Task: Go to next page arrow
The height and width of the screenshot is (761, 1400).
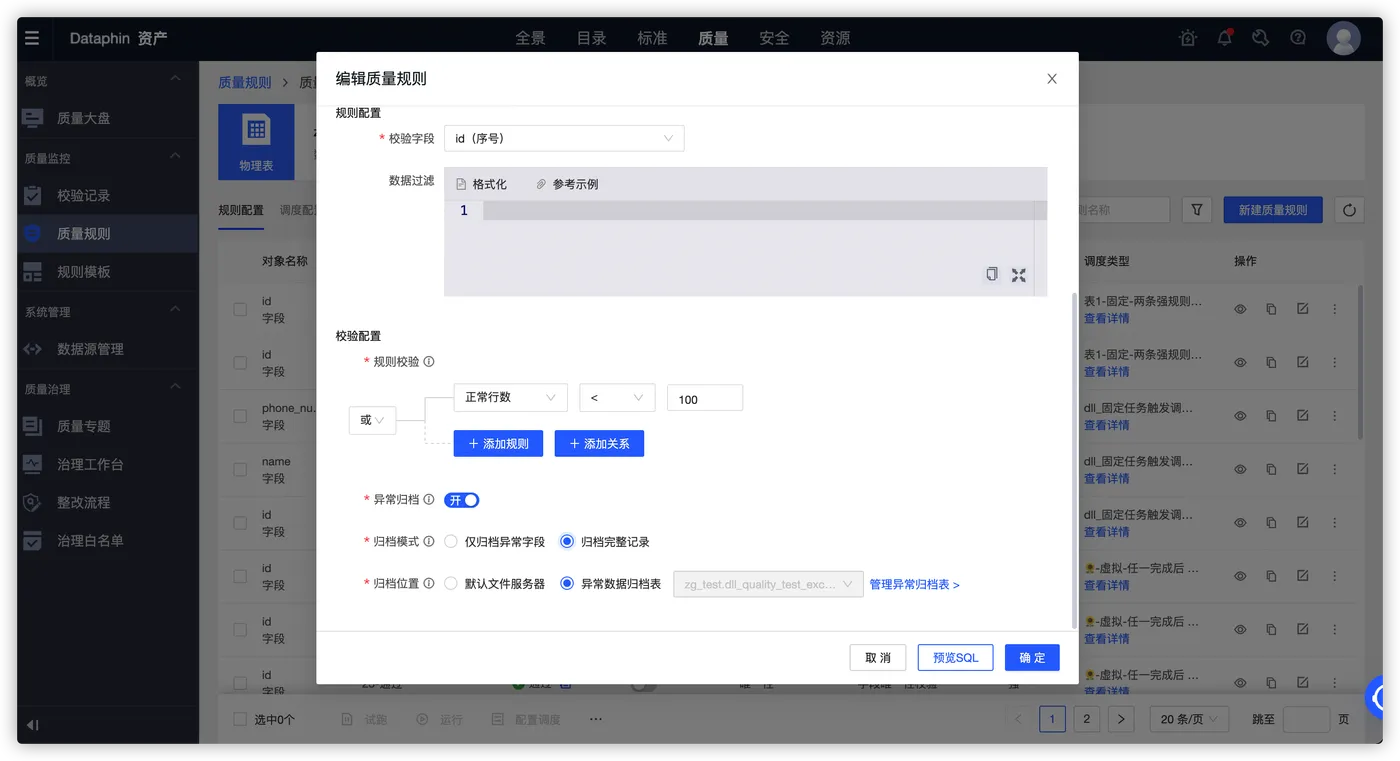Action: point(1121,719)
